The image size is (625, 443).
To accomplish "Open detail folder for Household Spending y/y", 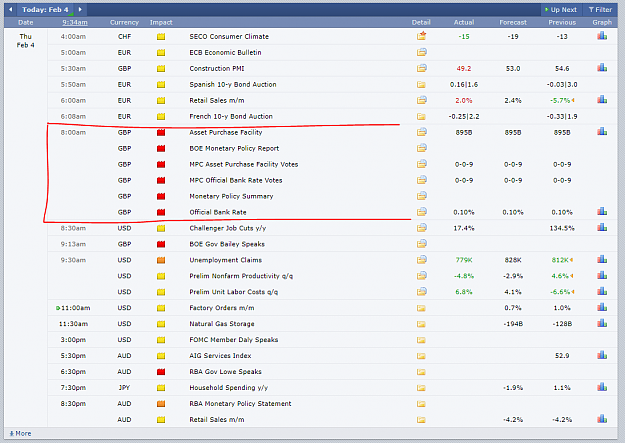I will point(421,388).
